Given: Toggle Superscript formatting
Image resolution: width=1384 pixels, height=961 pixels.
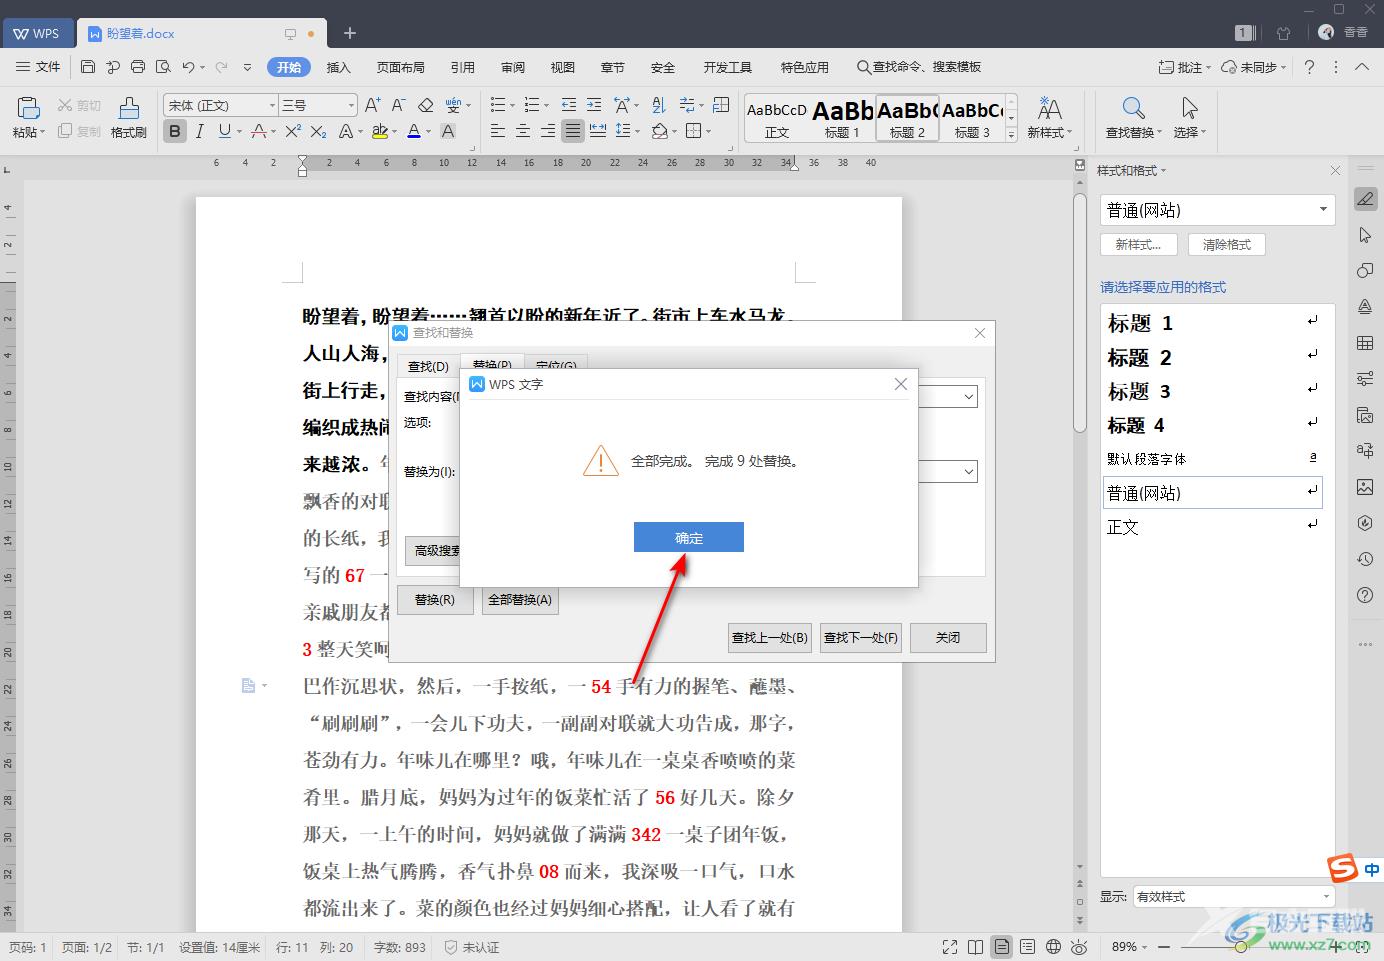Looking at the screenshot, I should click(x=293, y=131).
